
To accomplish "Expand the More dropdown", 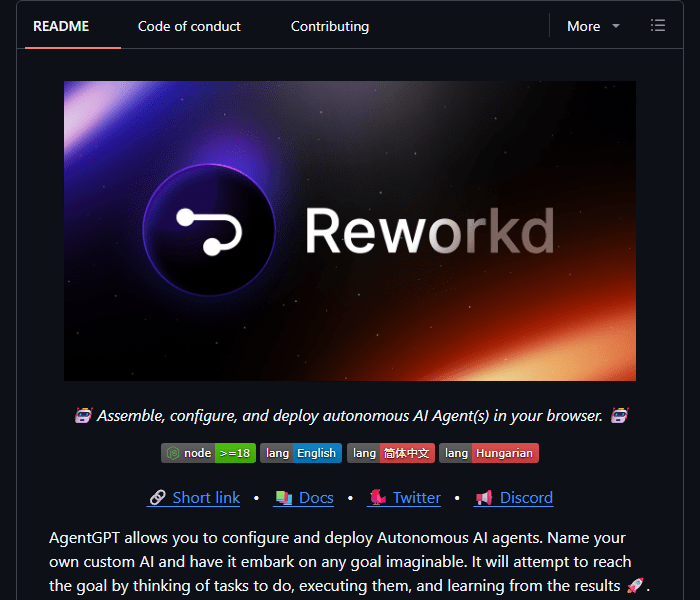I will point(593,26).
